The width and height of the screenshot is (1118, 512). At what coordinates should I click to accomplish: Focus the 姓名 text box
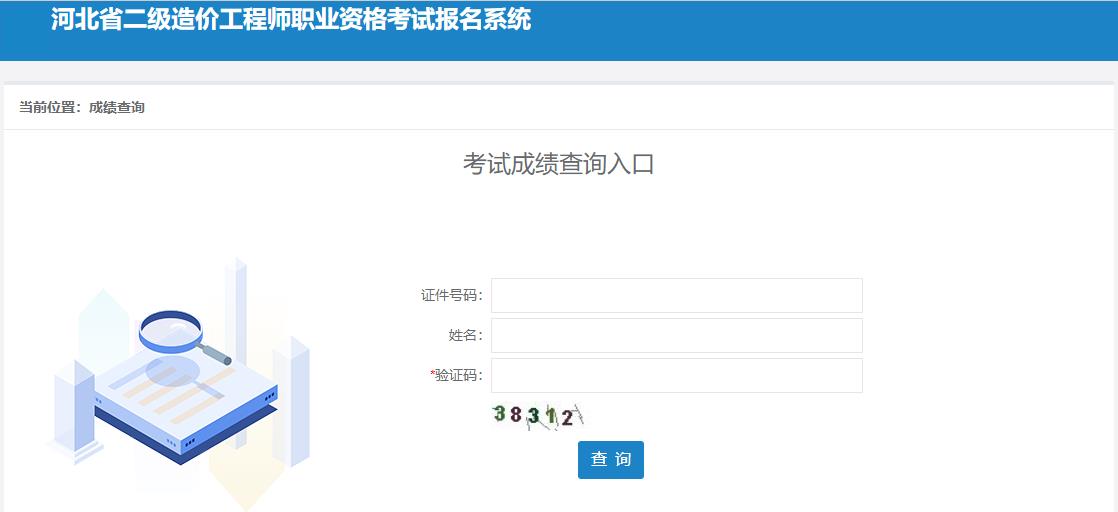click(x=676, y=335)
